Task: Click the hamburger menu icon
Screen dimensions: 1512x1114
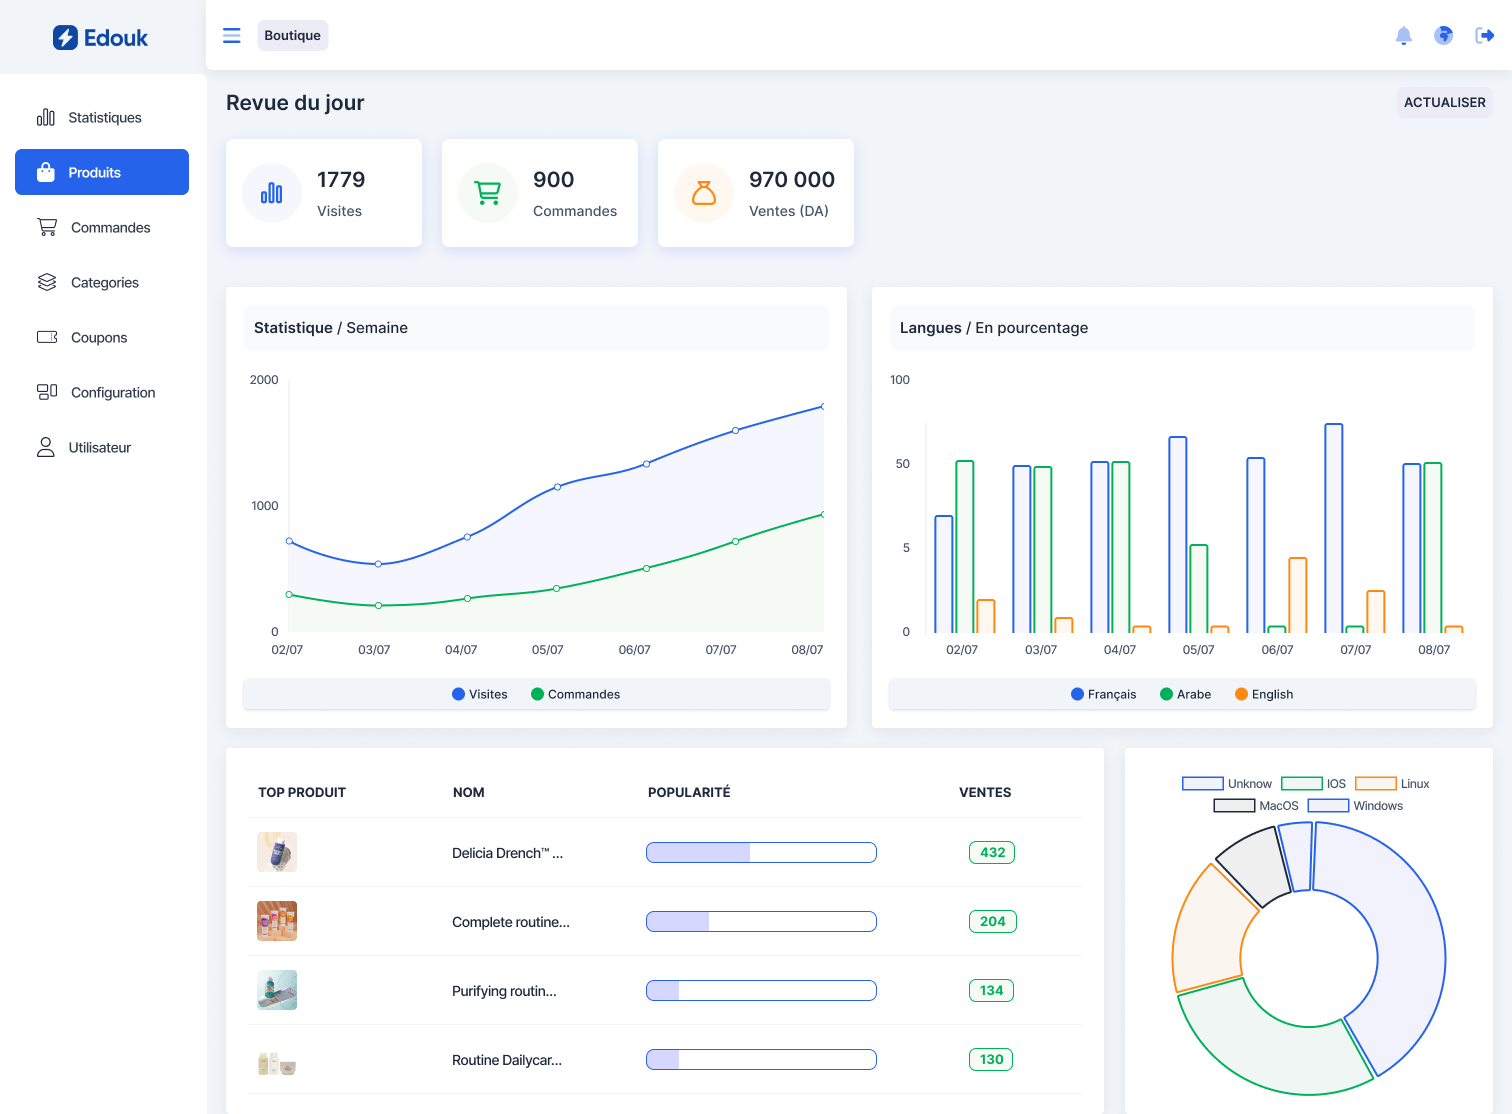Action: point(231,36)
